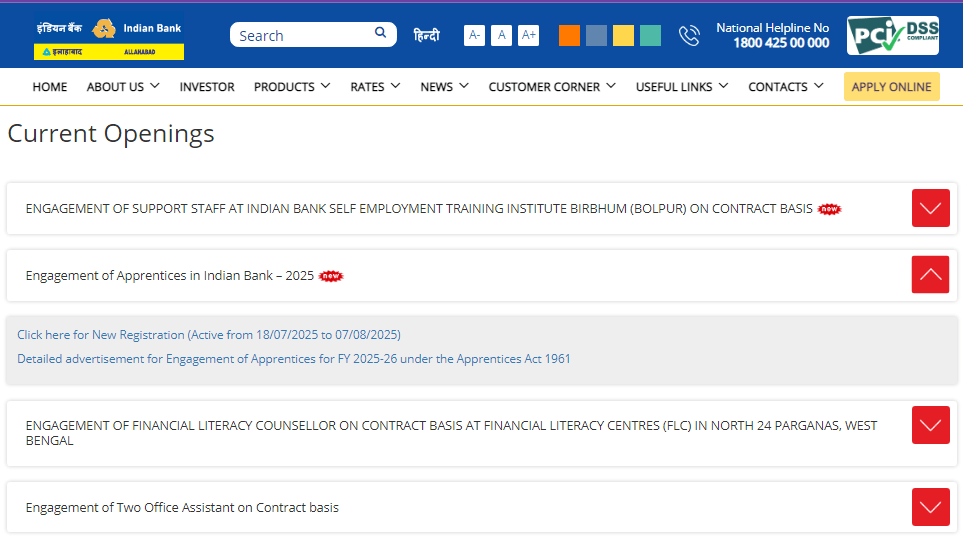Go to the Home page
This screenshot has width=963, height=536.
50,87
